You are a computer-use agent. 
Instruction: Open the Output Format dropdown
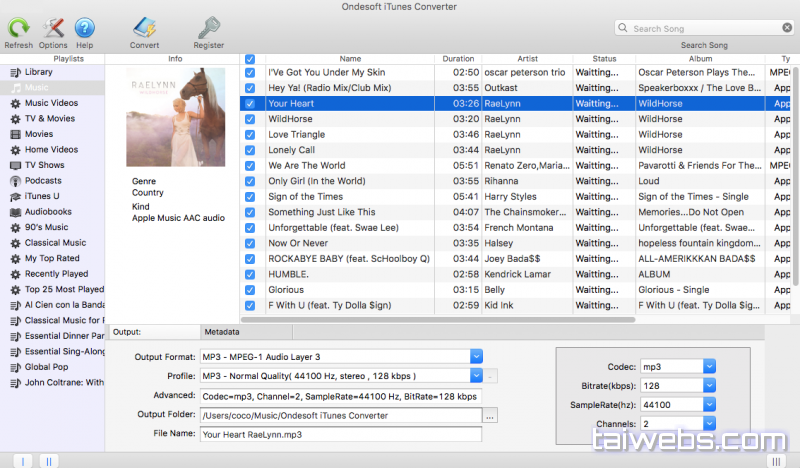(476, 356)
